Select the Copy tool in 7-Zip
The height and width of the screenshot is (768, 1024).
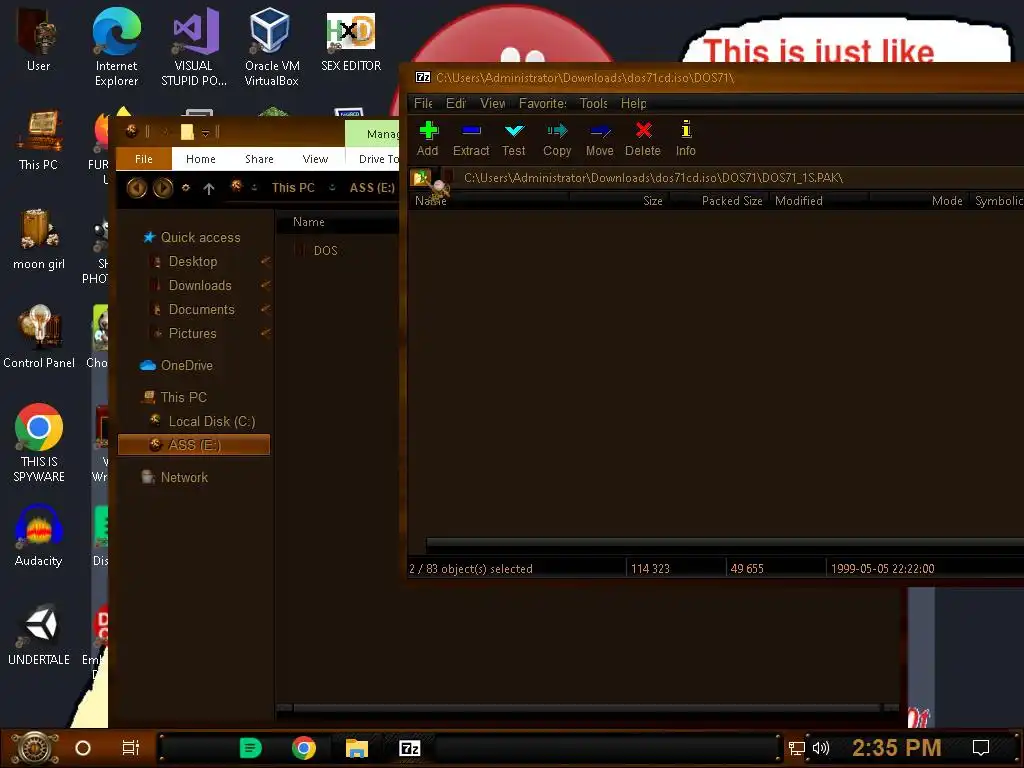click(x=557, y=138)
